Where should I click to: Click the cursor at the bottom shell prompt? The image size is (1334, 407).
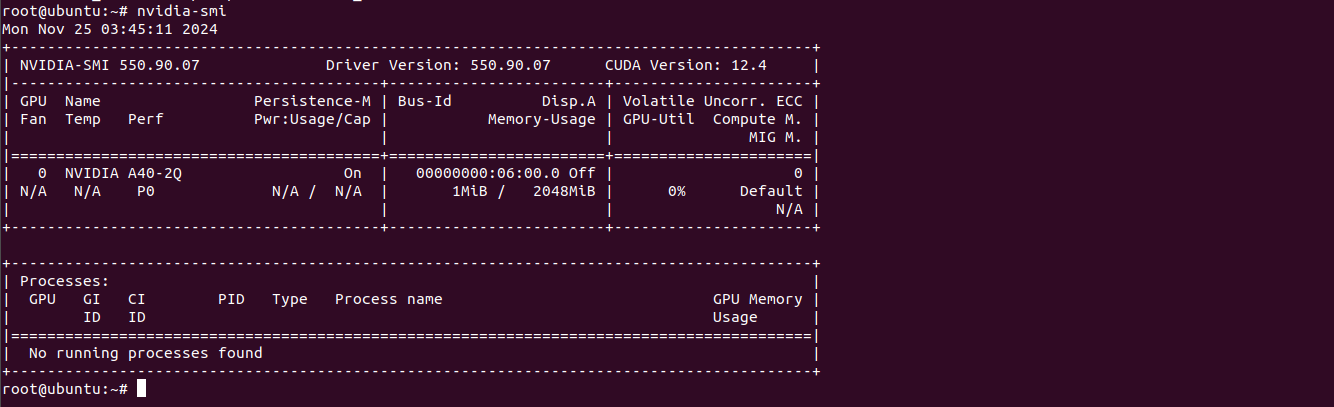(x=142, y=388)
